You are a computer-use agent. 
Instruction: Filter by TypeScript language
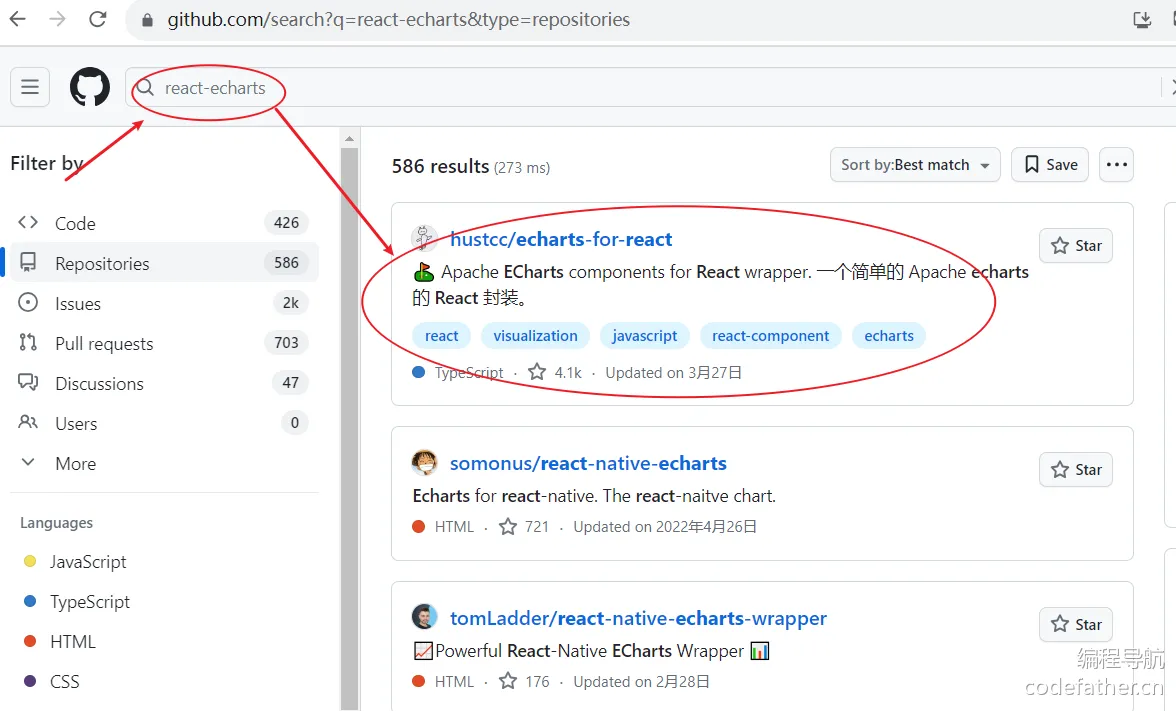[90, 602]
